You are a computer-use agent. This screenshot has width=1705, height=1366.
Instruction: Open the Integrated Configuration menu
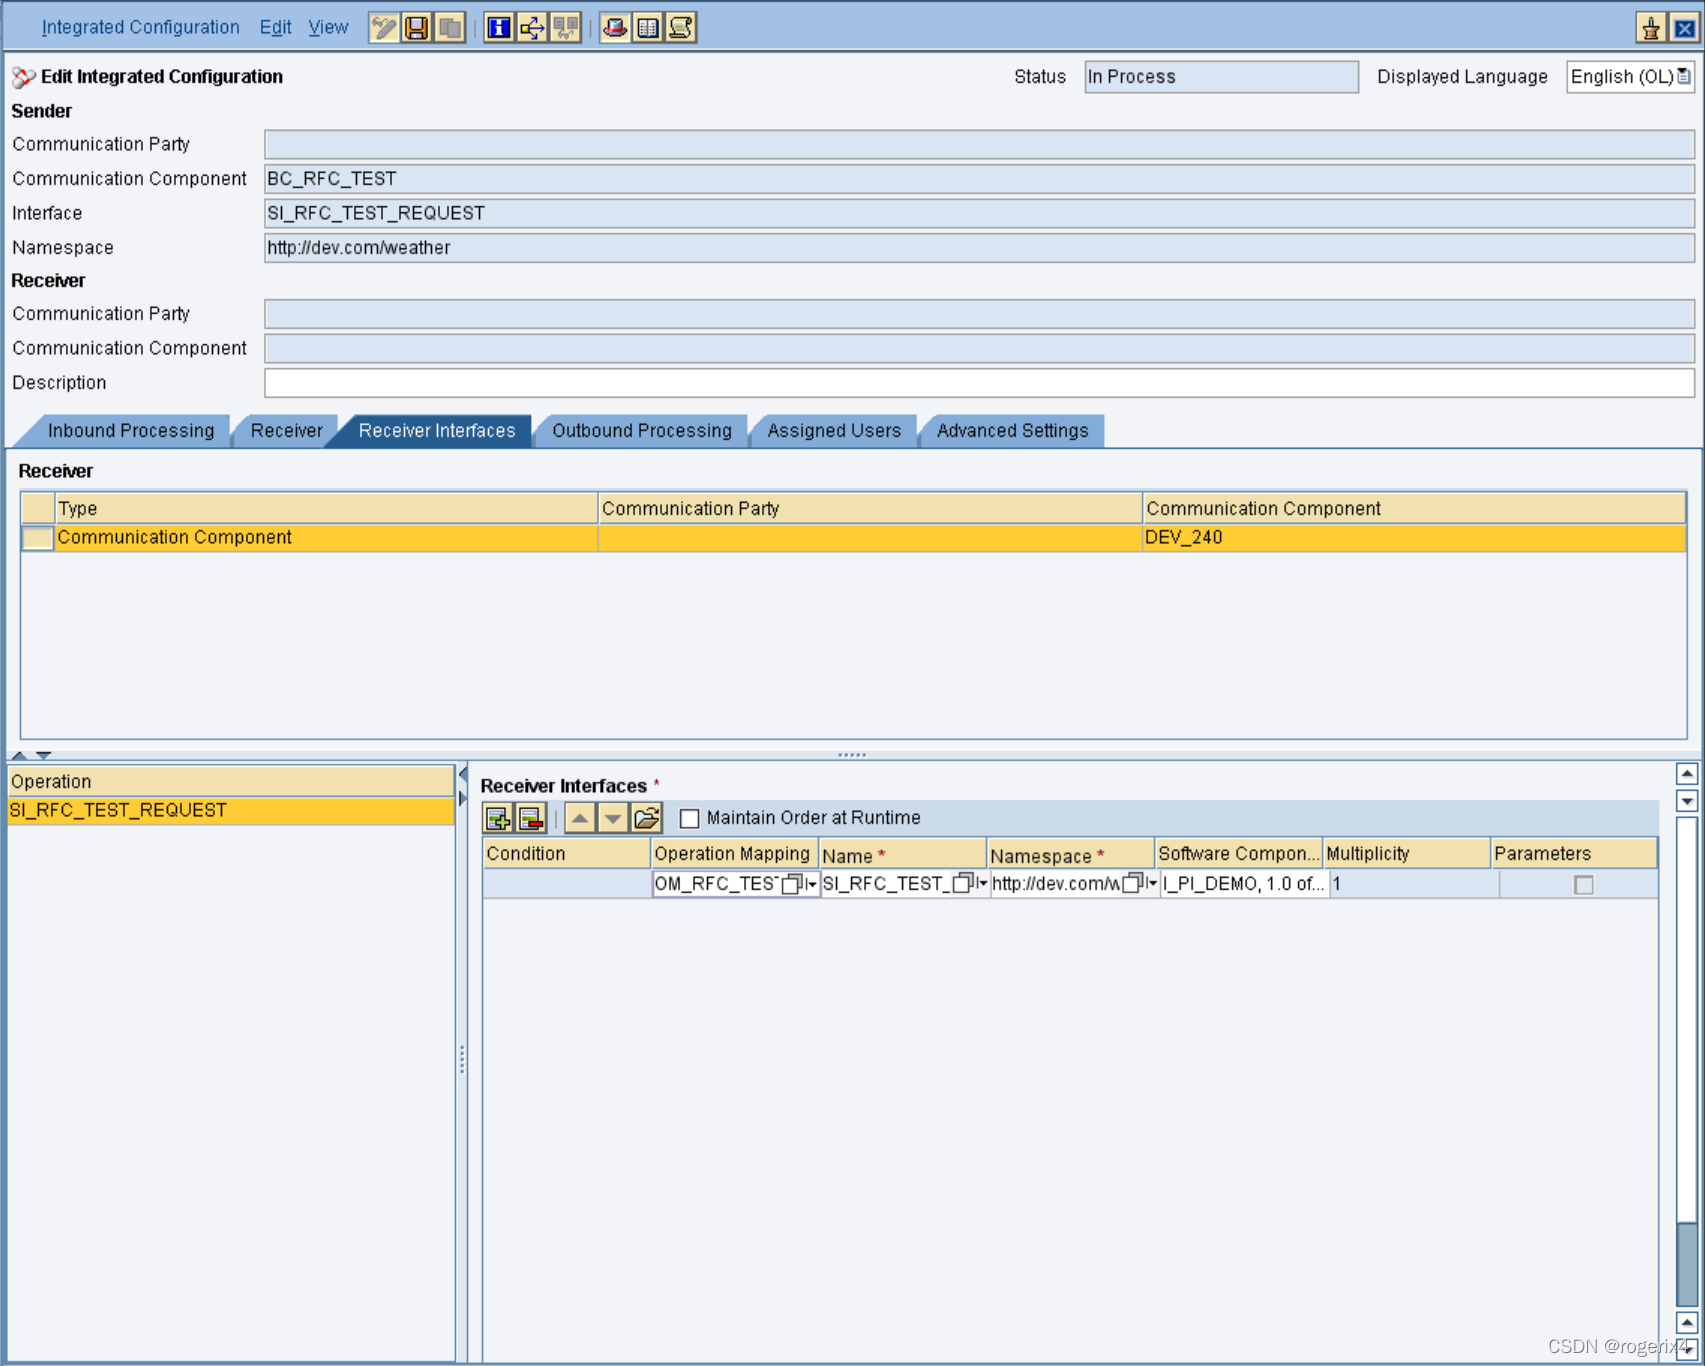coord(140,28)
